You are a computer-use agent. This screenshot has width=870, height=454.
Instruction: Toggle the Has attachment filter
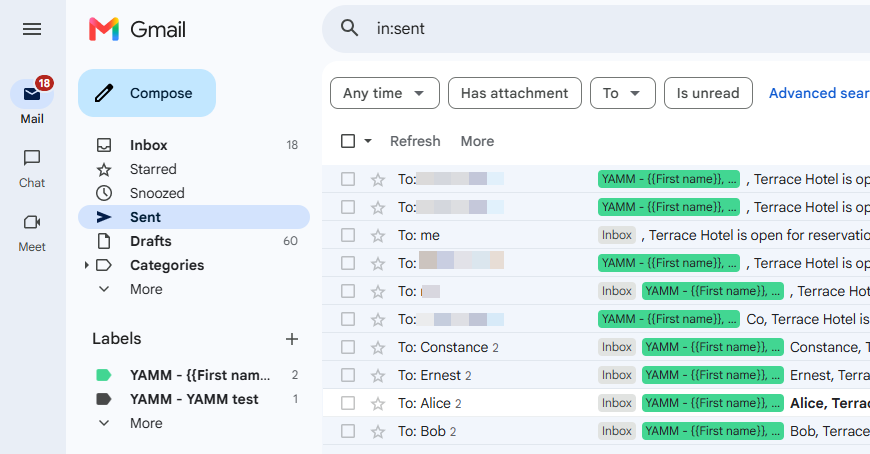[515, 93]
